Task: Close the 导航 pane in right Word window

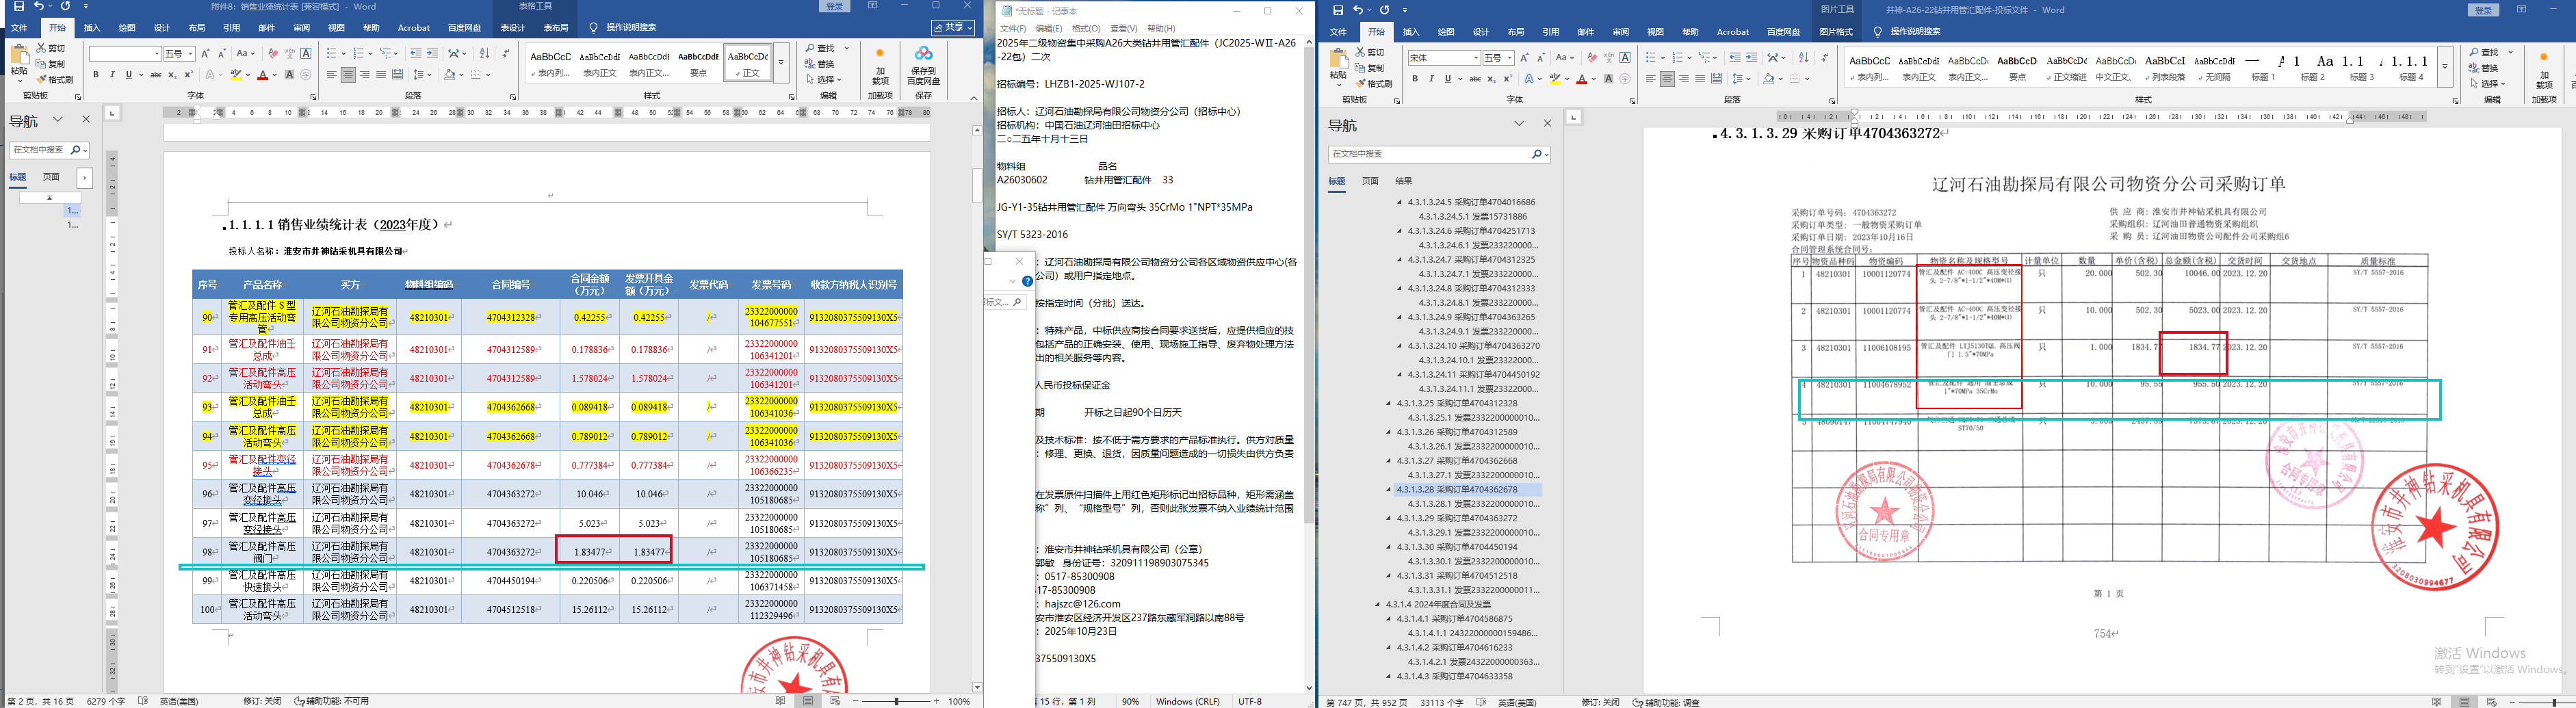Action: (x=1547, y=124)
